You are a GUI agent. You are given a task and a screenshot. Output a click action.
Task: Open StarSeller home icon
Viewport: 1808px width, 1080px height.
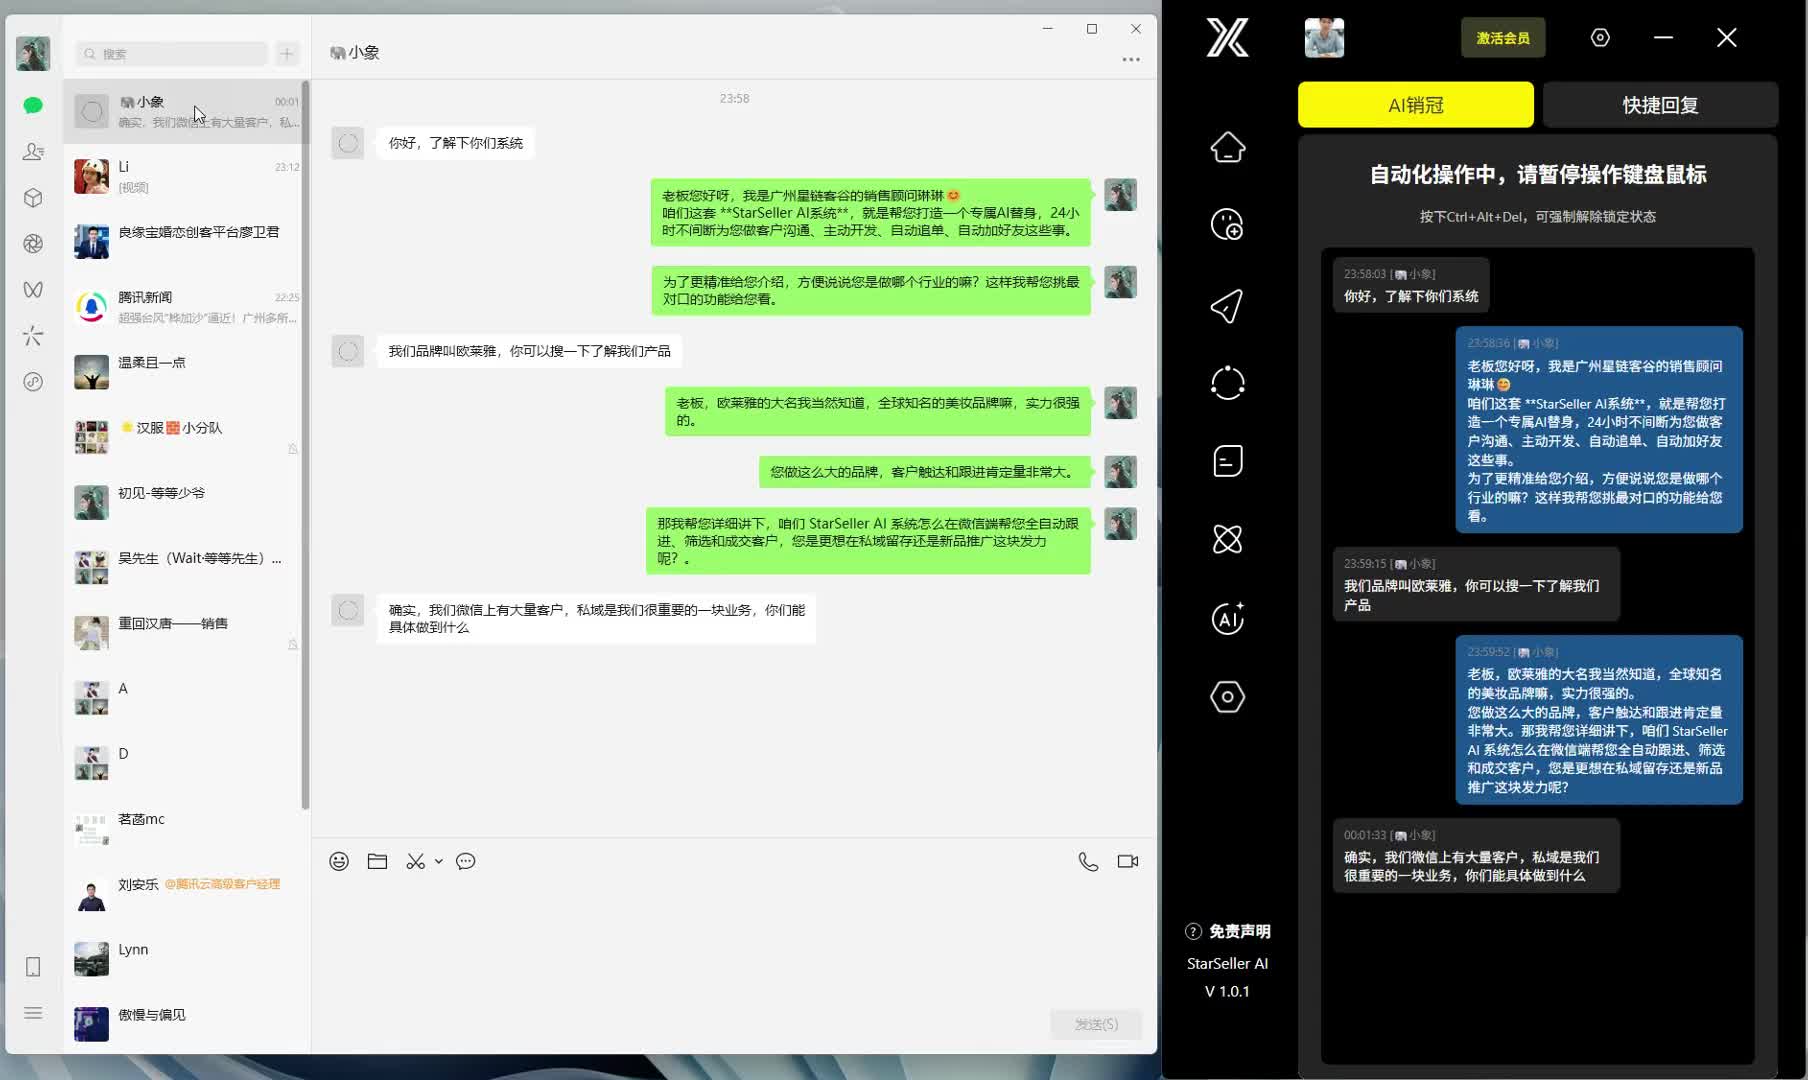[x=1227, y=148]
